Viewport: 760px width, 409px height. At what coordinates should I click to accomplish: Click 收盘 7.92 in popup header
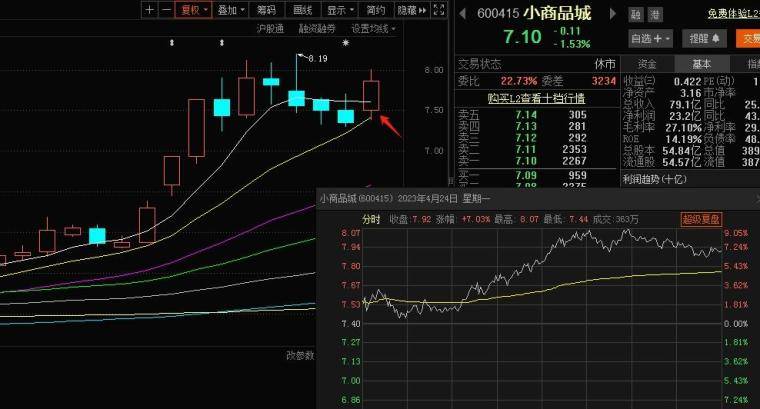tap(411, 220)
